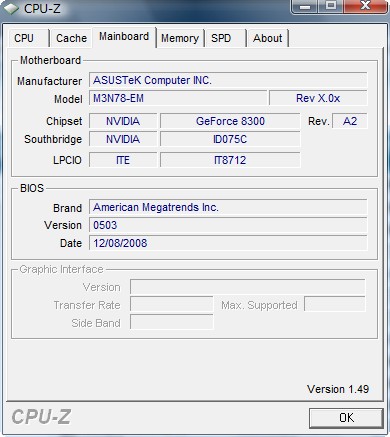The height and width of the screenshot is (437, 390).
Task: Click the M3N78-EM model value
Action: coord(178,98)
